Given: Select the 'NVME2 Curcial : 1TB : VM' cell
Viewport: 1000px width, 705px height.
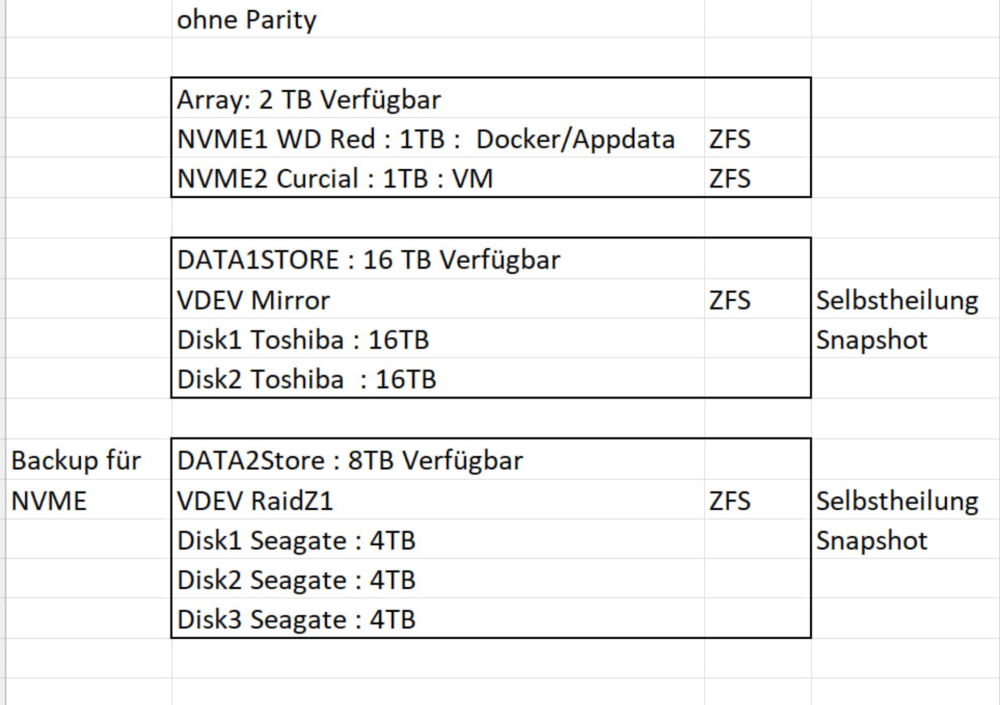Looking at the screenshot, I should 438,178.
